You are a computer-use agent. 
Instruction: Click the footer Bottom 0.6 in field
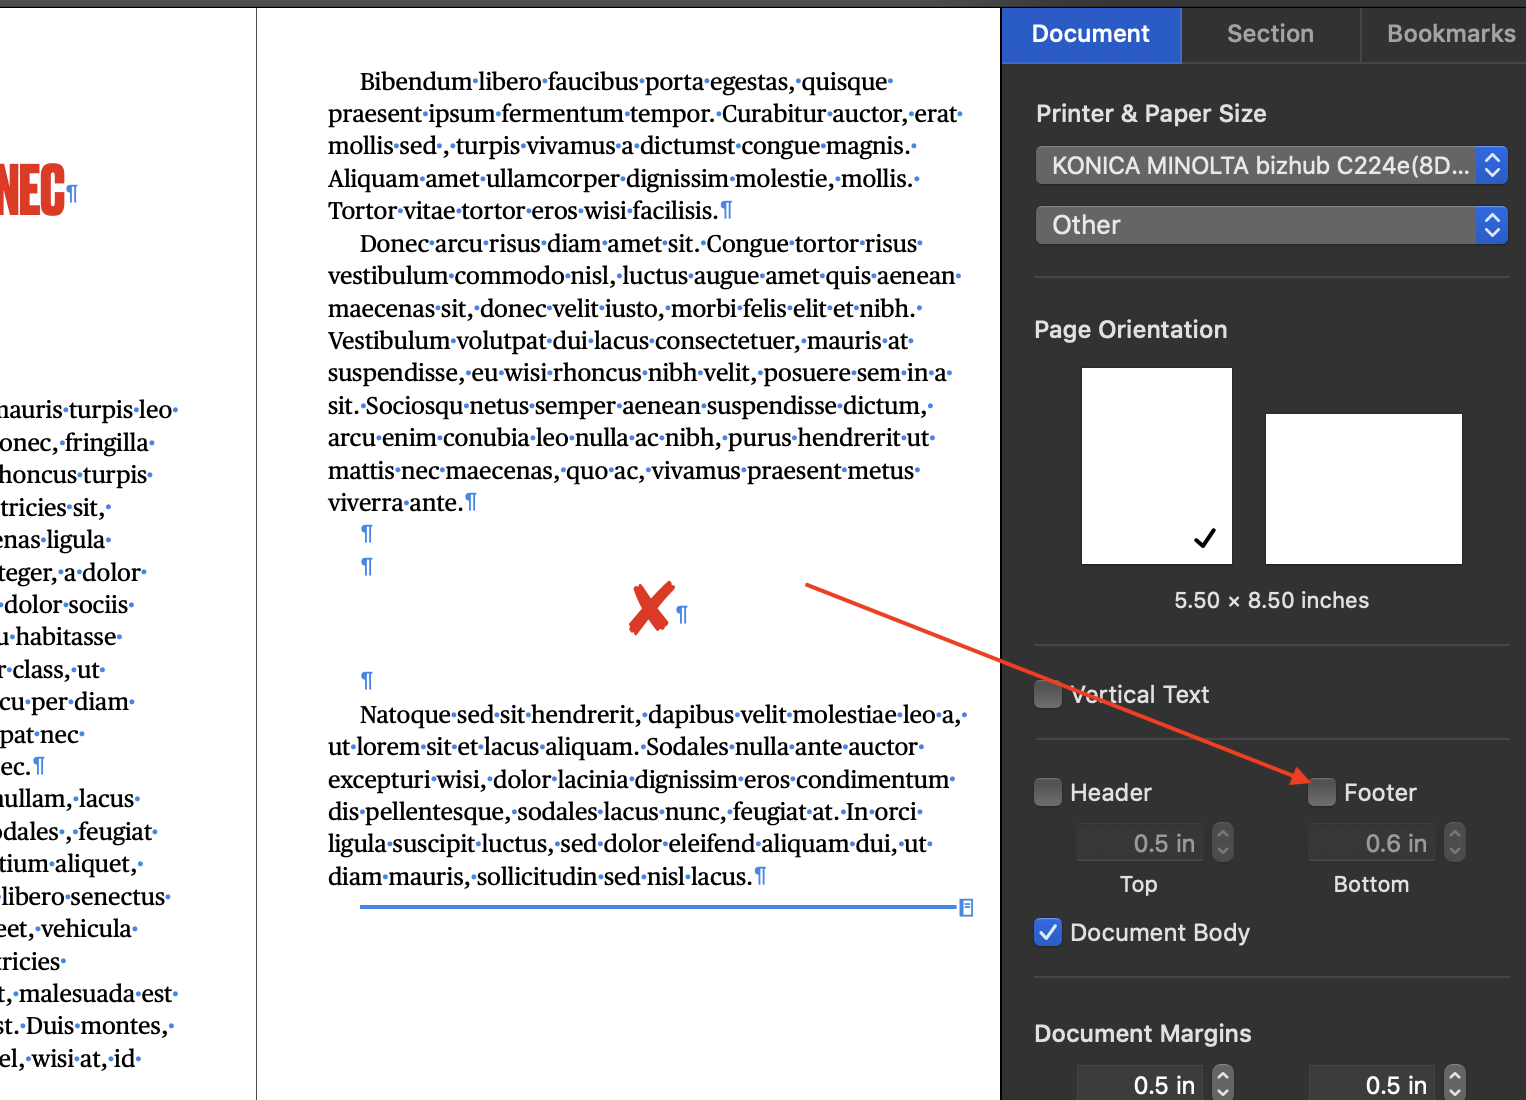(1374, 843)
